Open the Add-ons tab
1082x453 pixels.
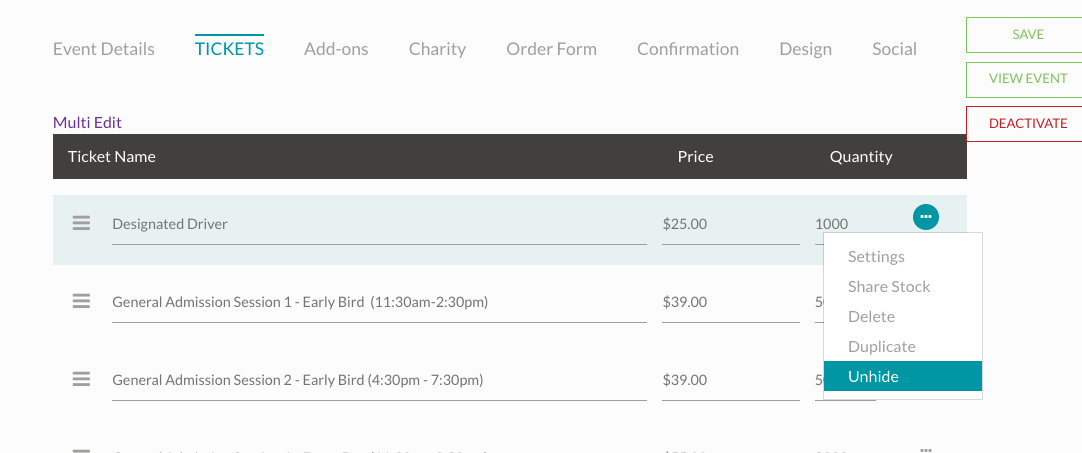336,49
